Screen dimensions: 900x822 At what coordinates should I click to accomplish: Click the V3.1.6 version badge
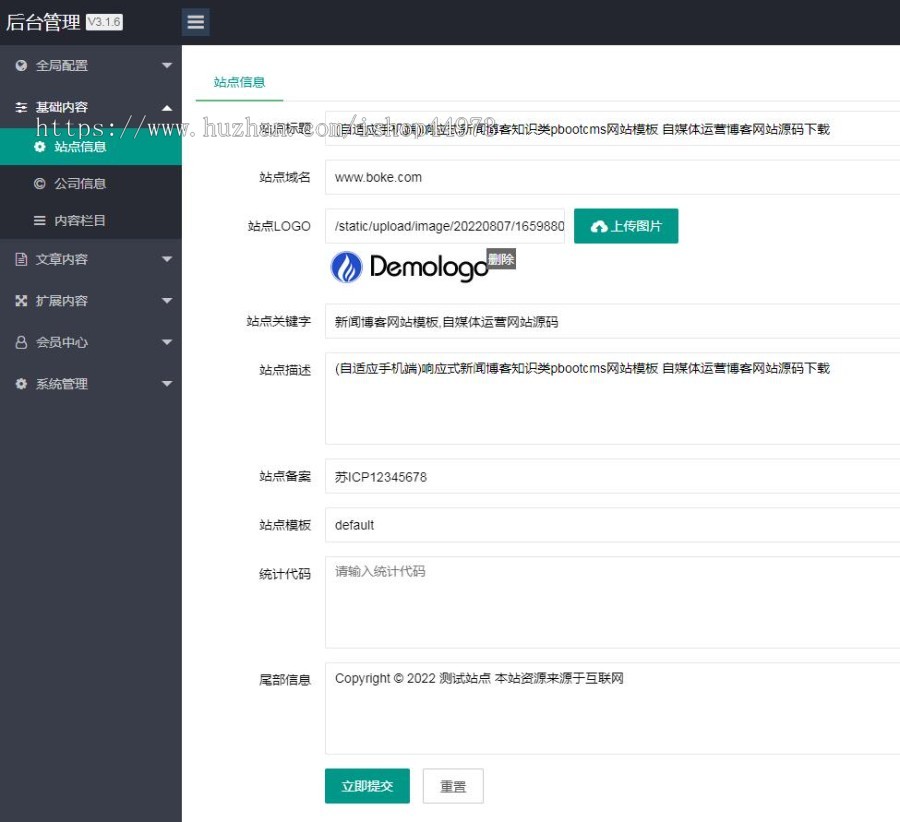104,22
